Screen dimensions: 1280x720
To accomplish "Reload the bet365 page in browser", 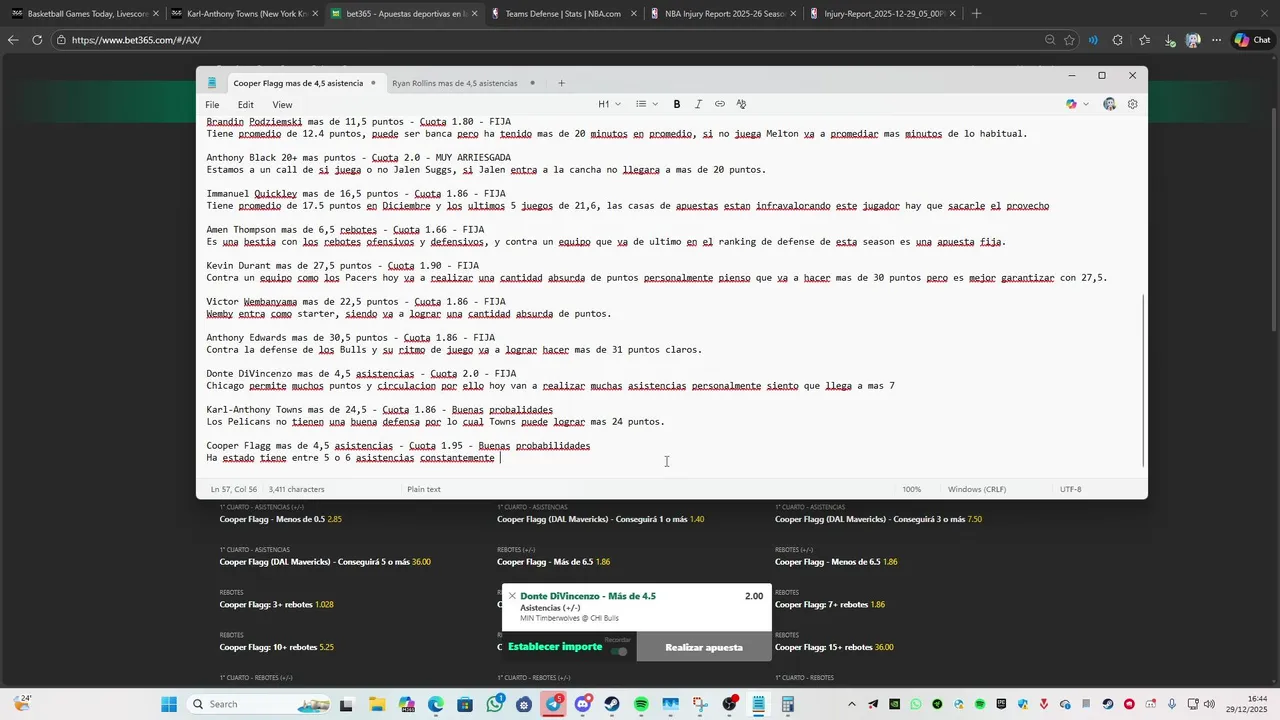I will point(37,40).
